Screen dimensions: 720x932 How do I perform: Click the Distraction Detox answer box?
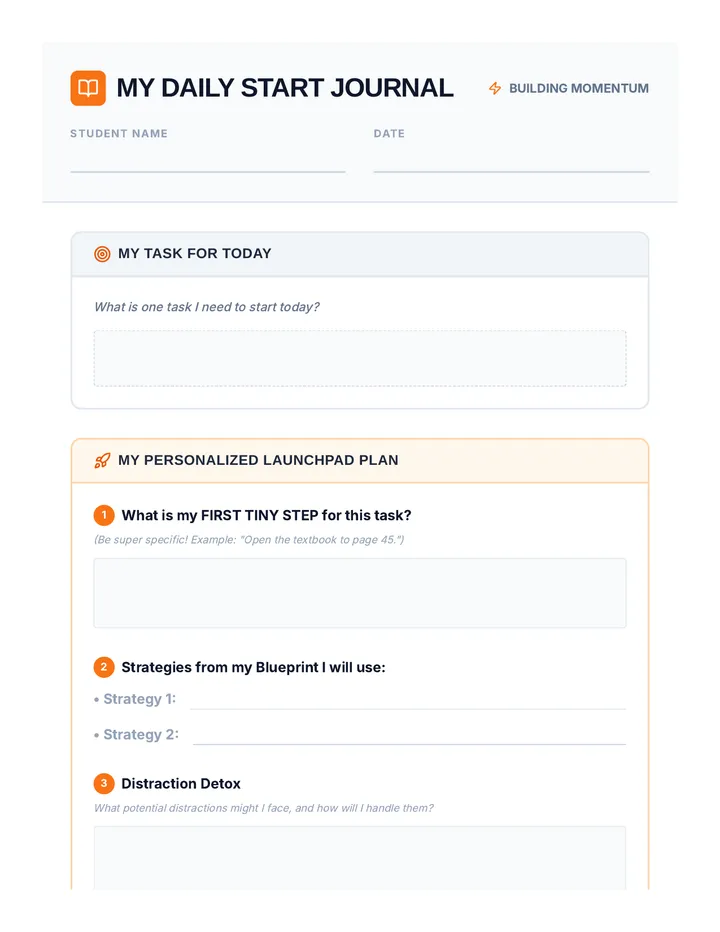(360, 858)
